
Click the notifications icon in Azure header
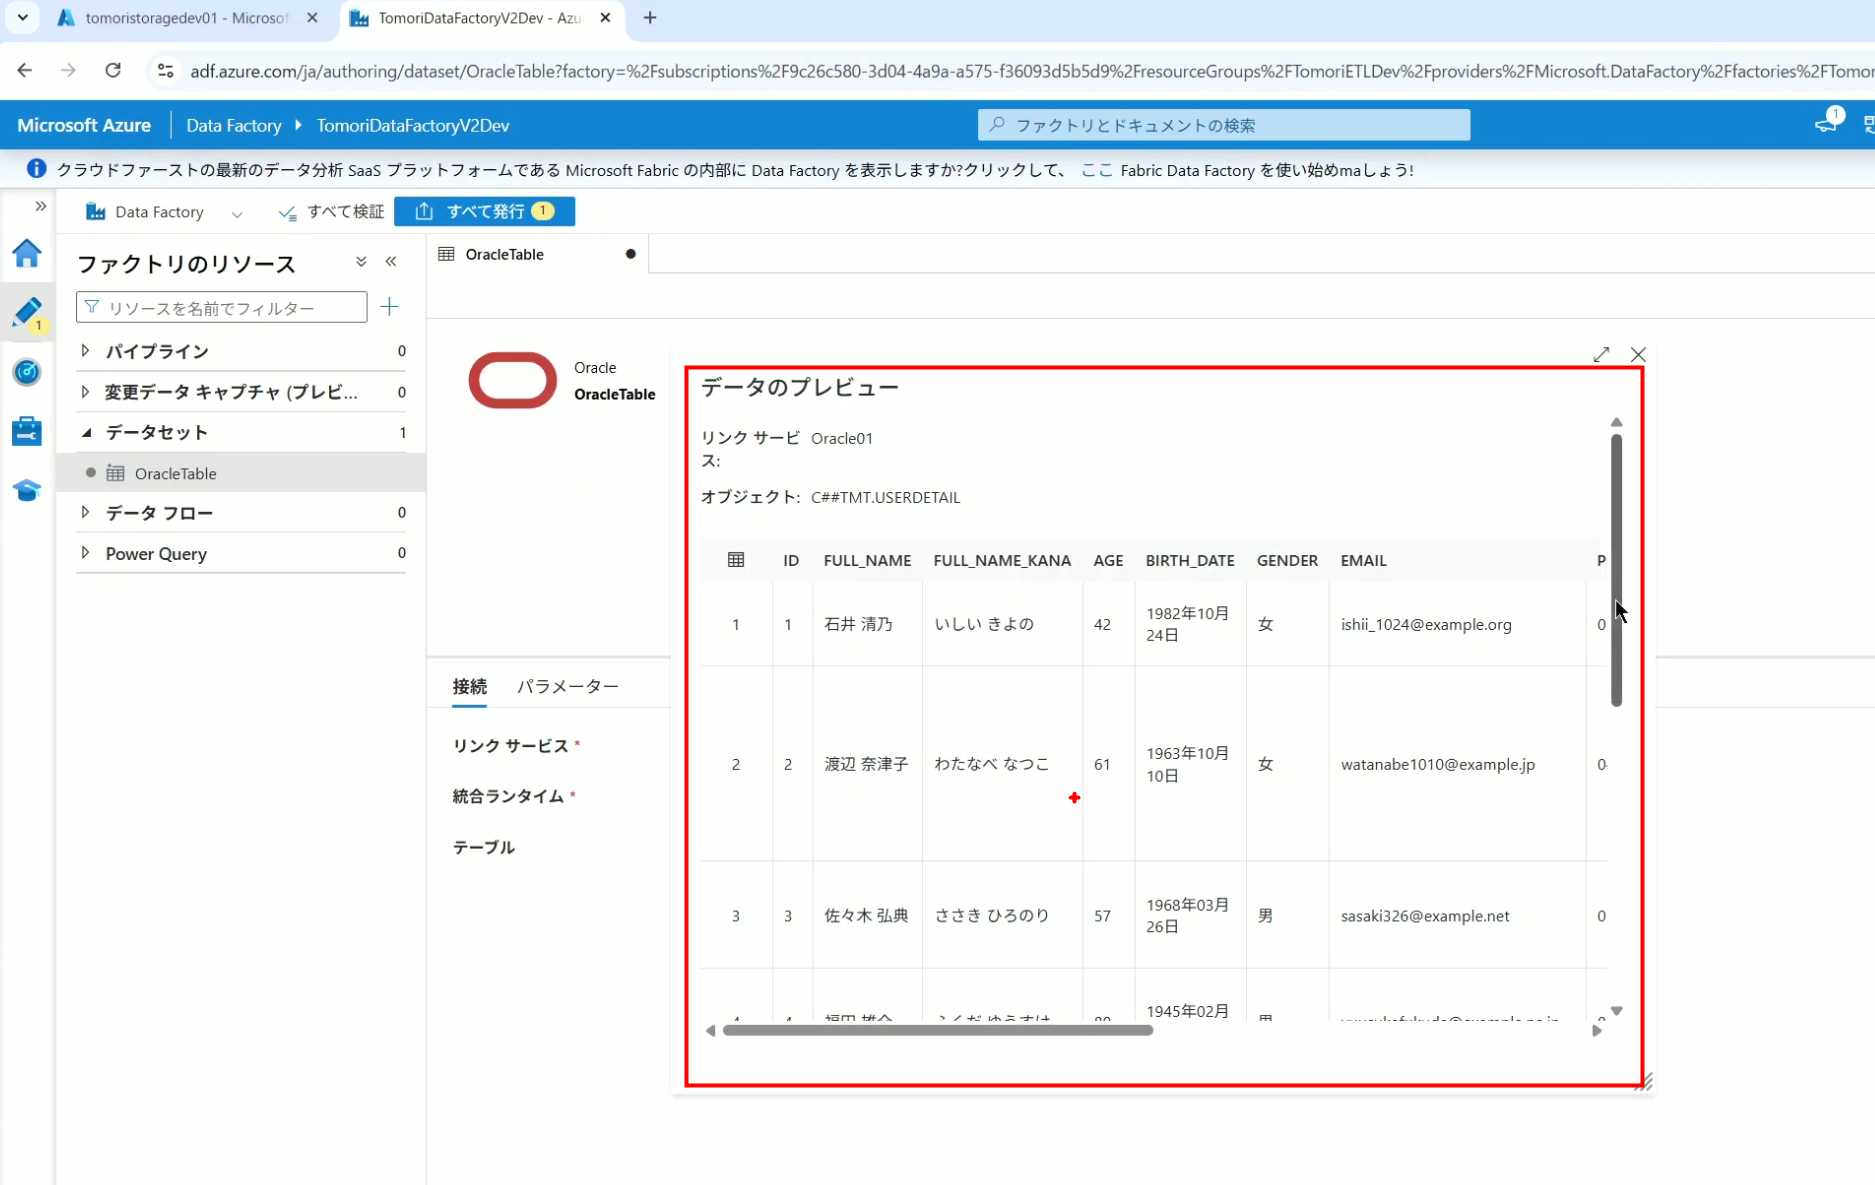point(1826,124)
